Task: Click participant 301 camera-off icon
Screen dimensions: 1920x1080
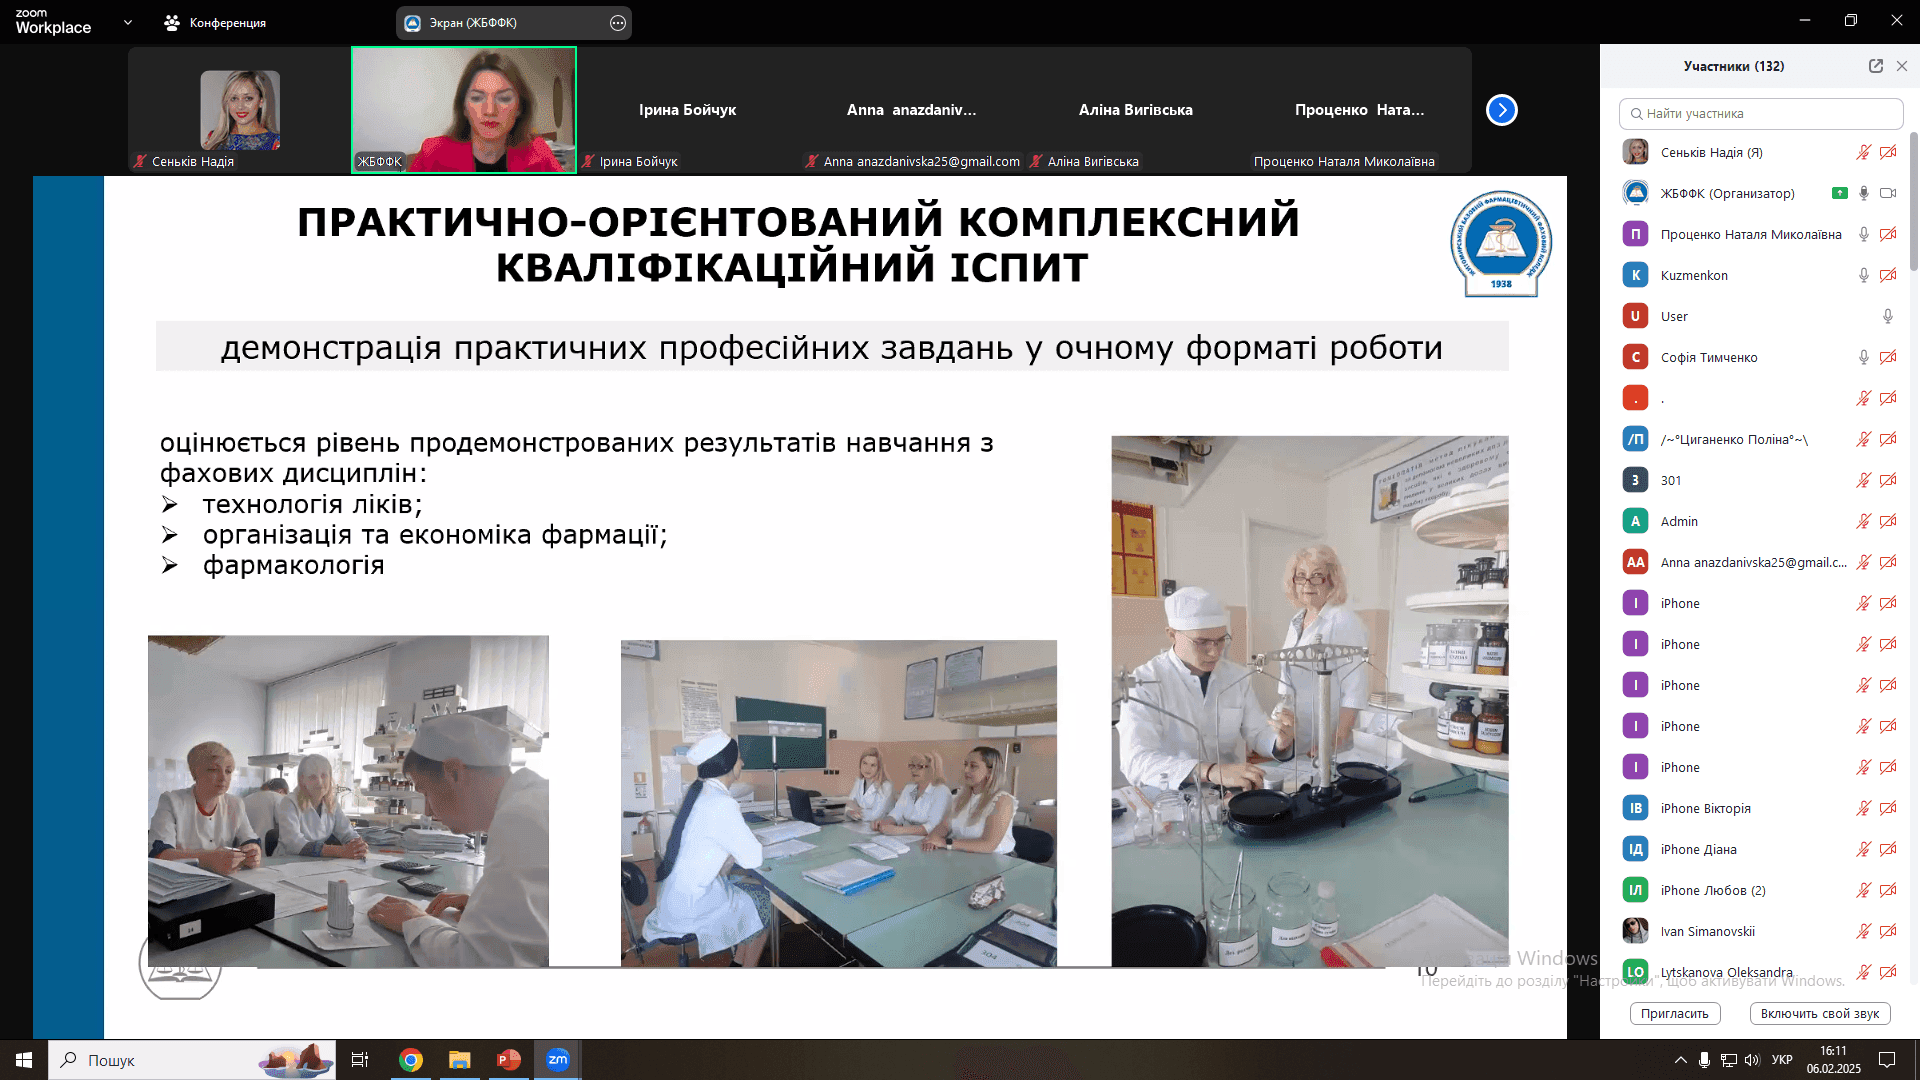Action: [1888, 480]
